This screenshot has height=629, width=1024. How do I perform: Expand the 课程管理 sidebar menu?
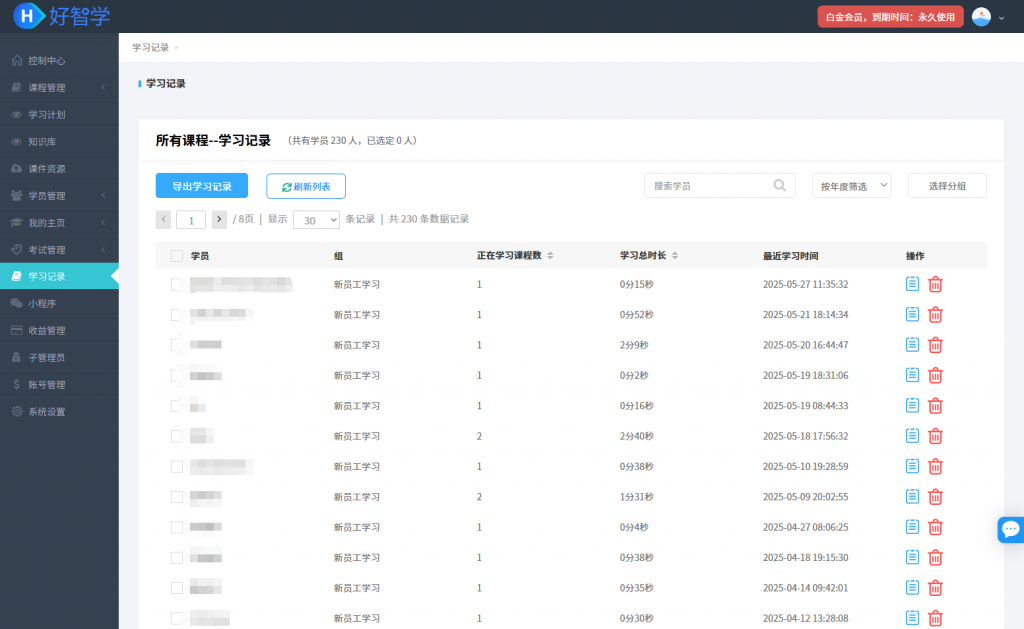[59, 88]
